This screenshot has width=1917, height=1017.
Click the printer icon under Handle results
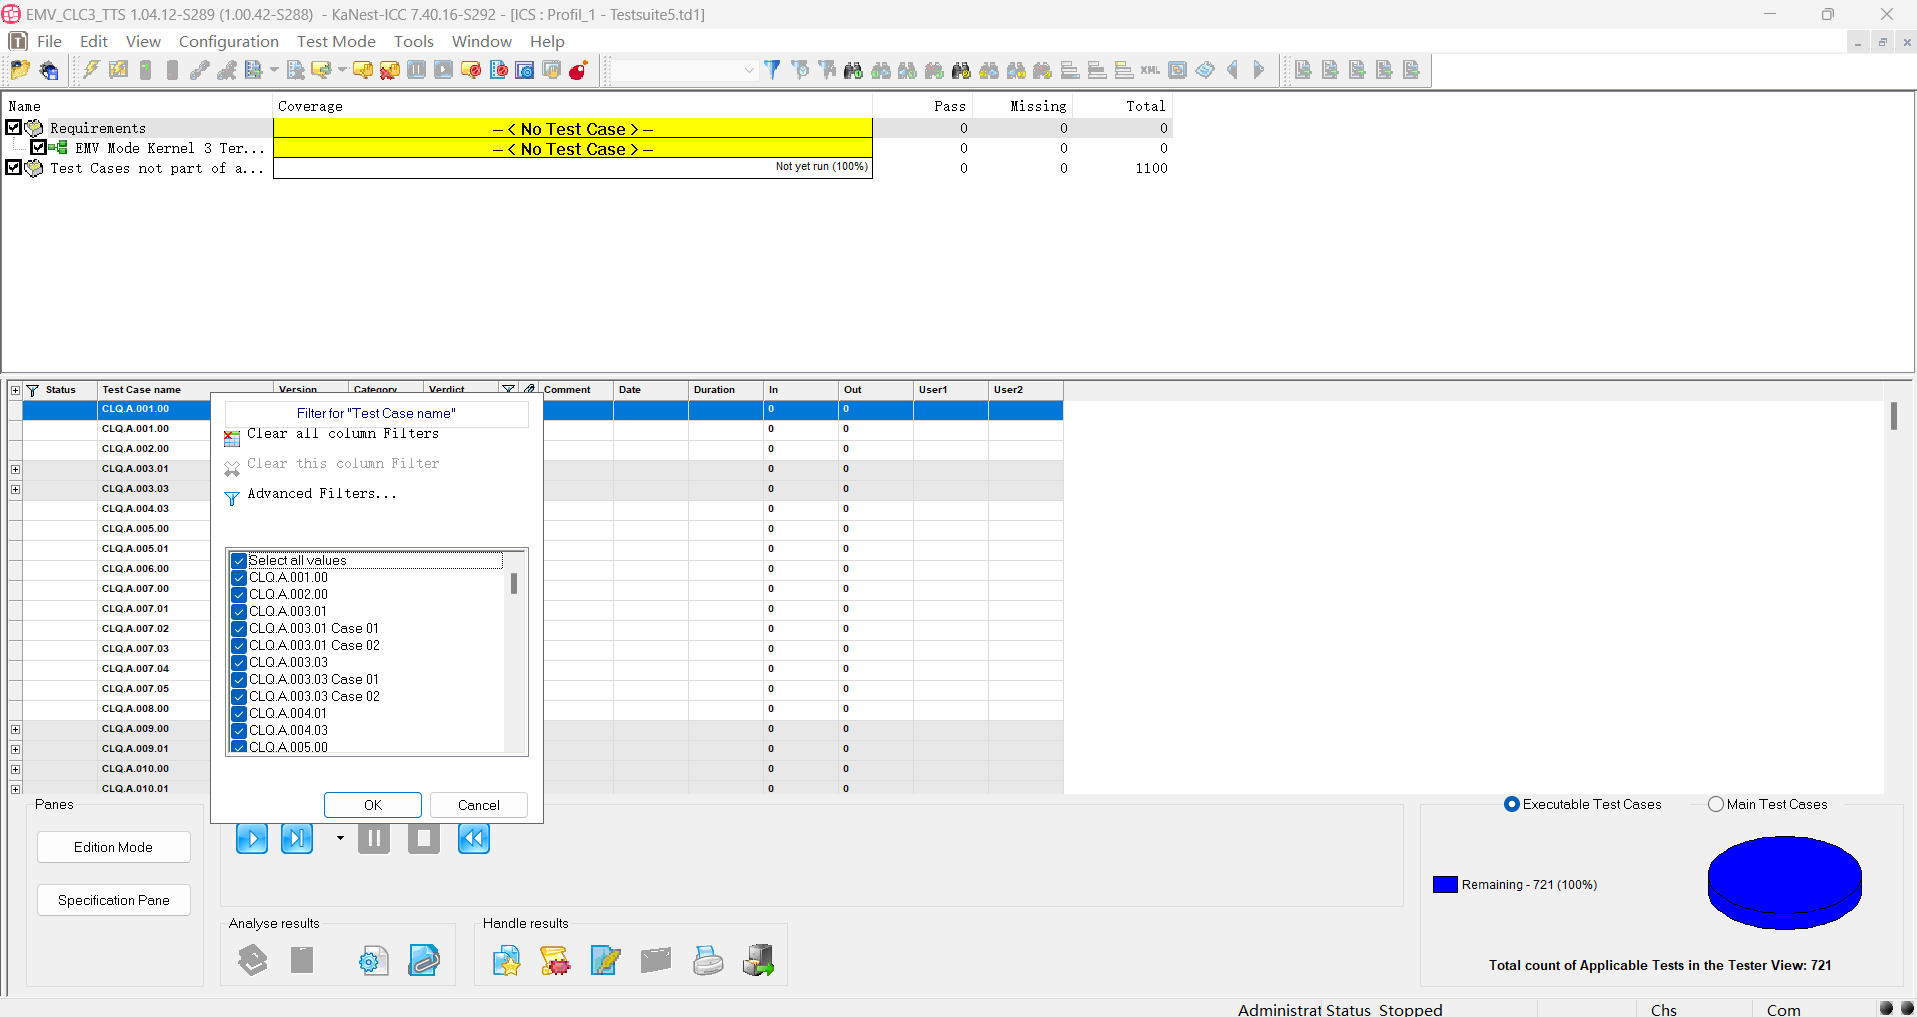[708, 960]
